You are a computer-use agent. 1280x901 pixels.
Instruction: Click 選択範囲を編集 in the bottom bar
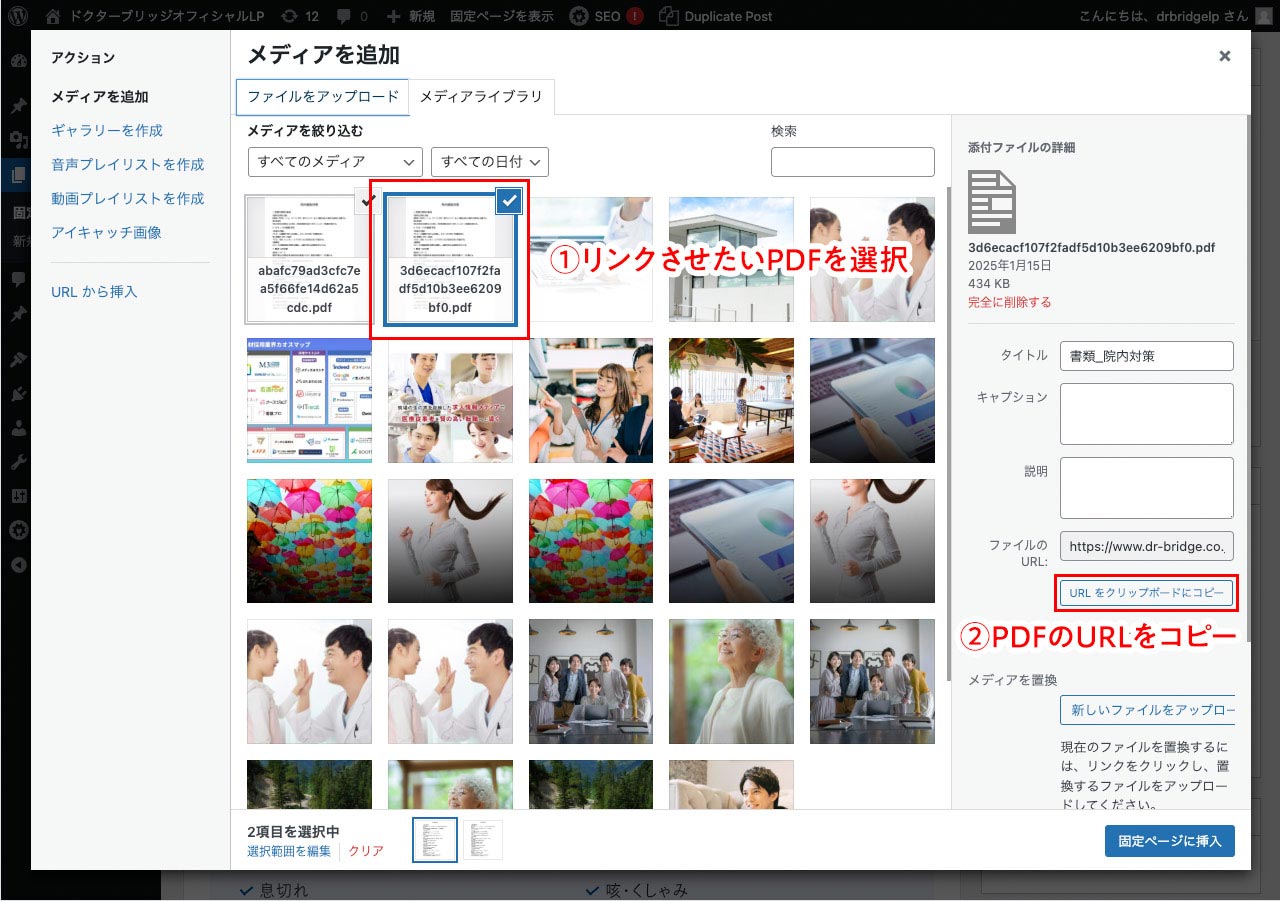tap(289, 851)
